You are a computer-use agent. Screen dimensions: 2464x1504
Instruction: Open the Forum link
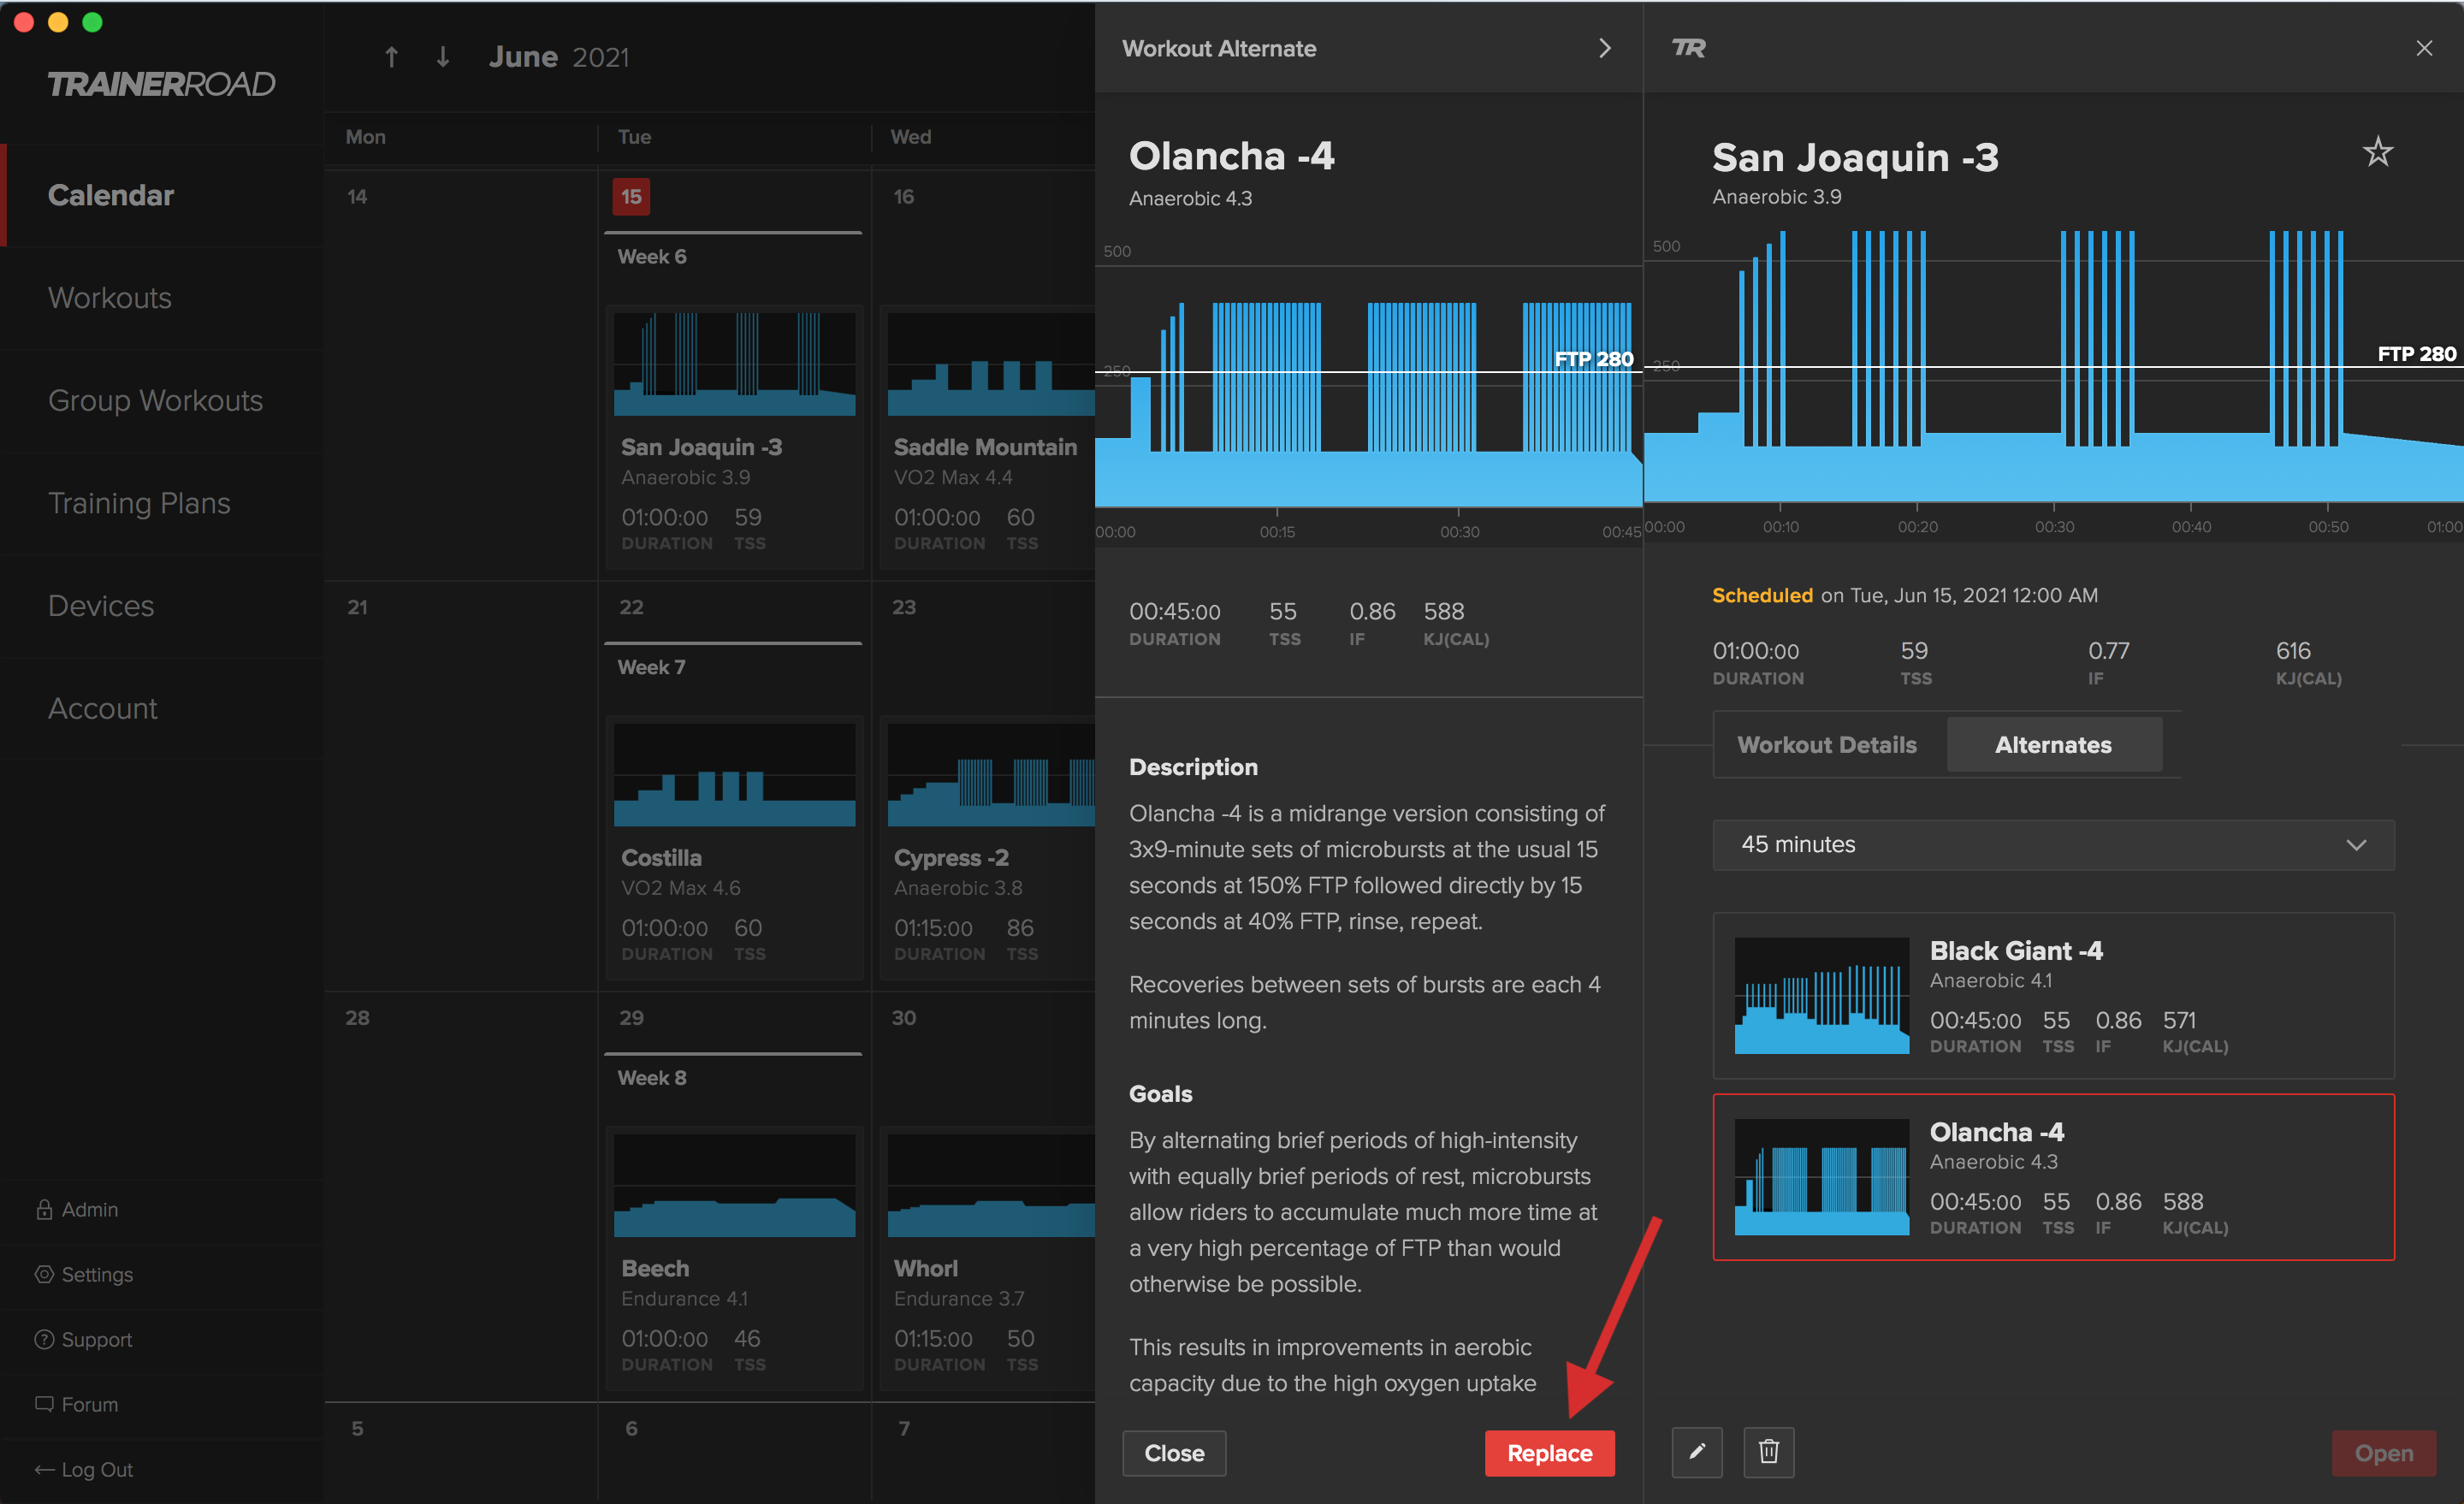(90, 1404)
